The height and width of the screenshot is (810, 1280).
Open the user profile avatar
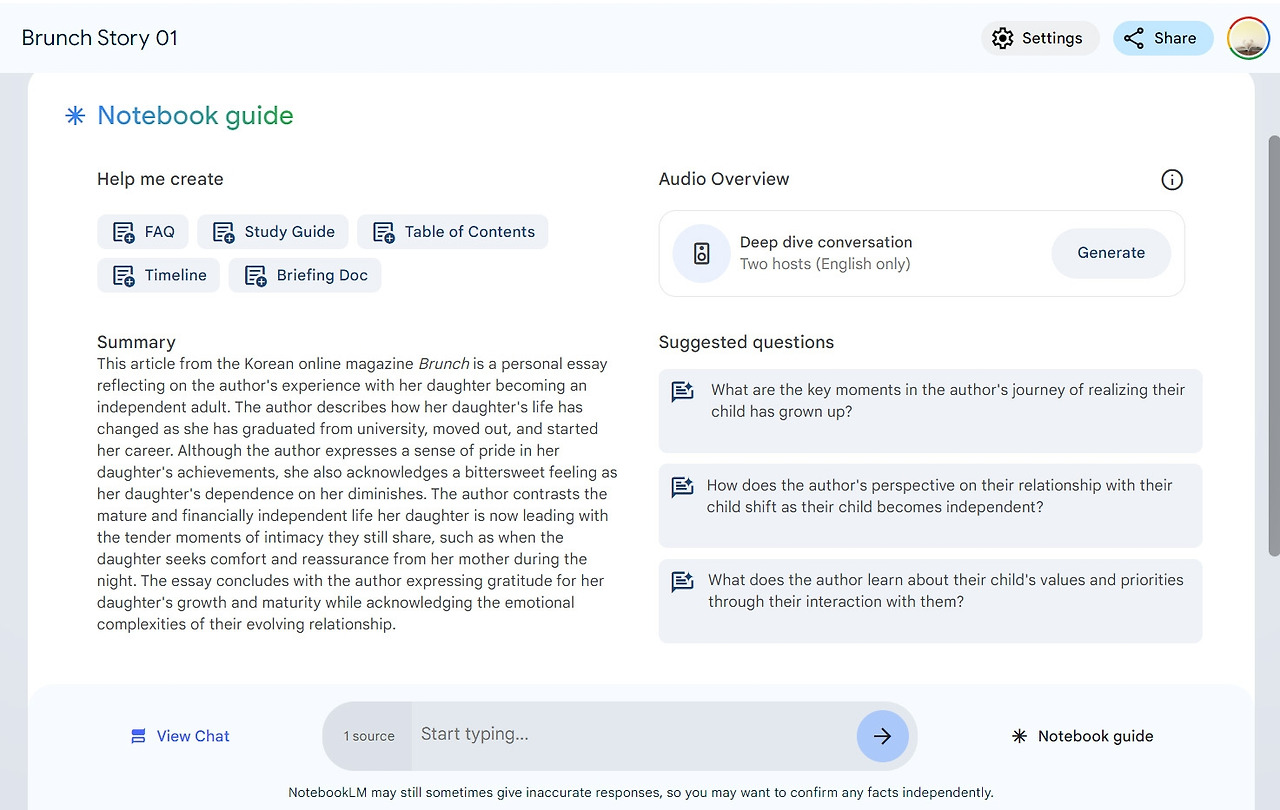1248,38
